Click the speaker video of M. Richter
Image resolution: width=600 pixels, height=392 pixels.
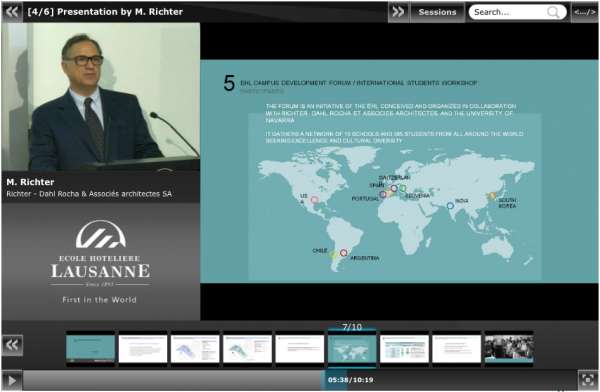point(101,96)
